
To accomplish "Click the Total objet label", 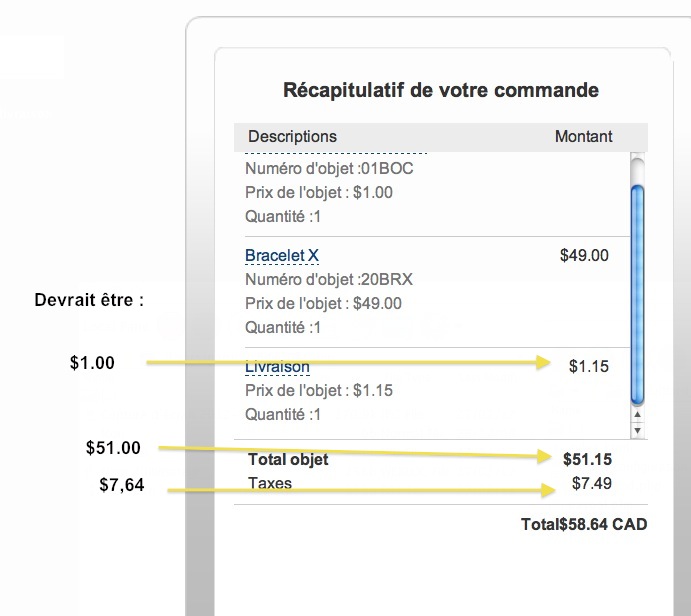I will (x=288, y=460).
